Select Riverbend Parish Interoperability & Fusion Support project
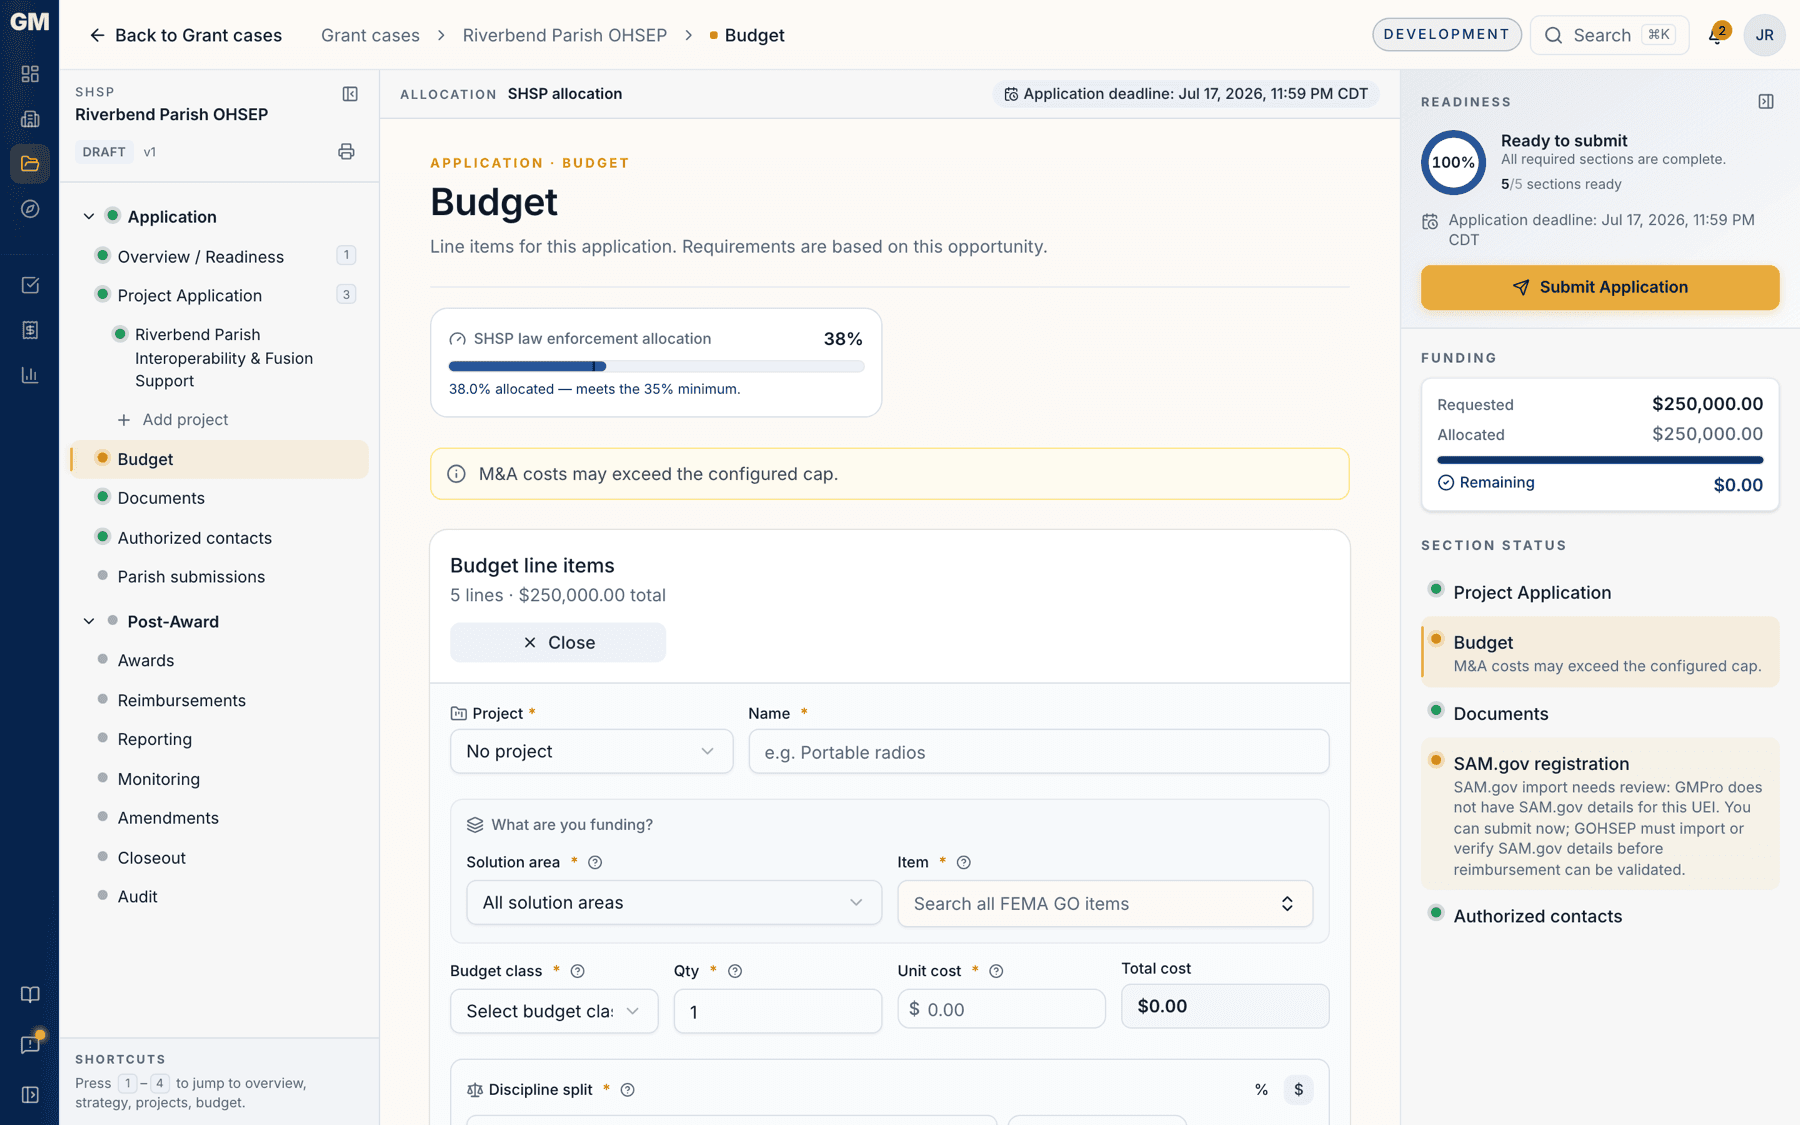The height and width of the screenshot is (1125, 1800). tap(224, 358)
